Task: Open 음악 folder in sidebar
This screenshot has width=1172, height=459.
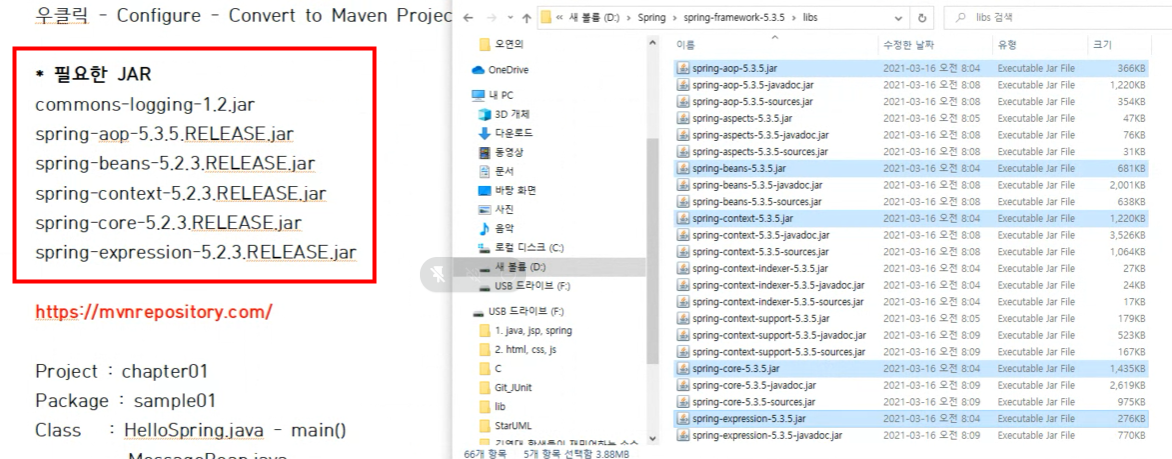Action: coord(496,228)
